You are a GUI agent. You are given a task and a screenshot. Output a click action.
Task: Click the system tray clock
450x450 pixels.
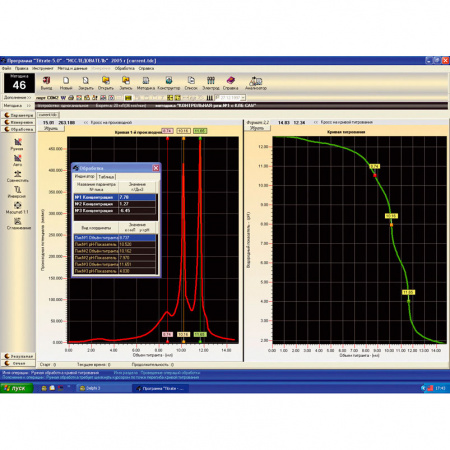[440, 388]
